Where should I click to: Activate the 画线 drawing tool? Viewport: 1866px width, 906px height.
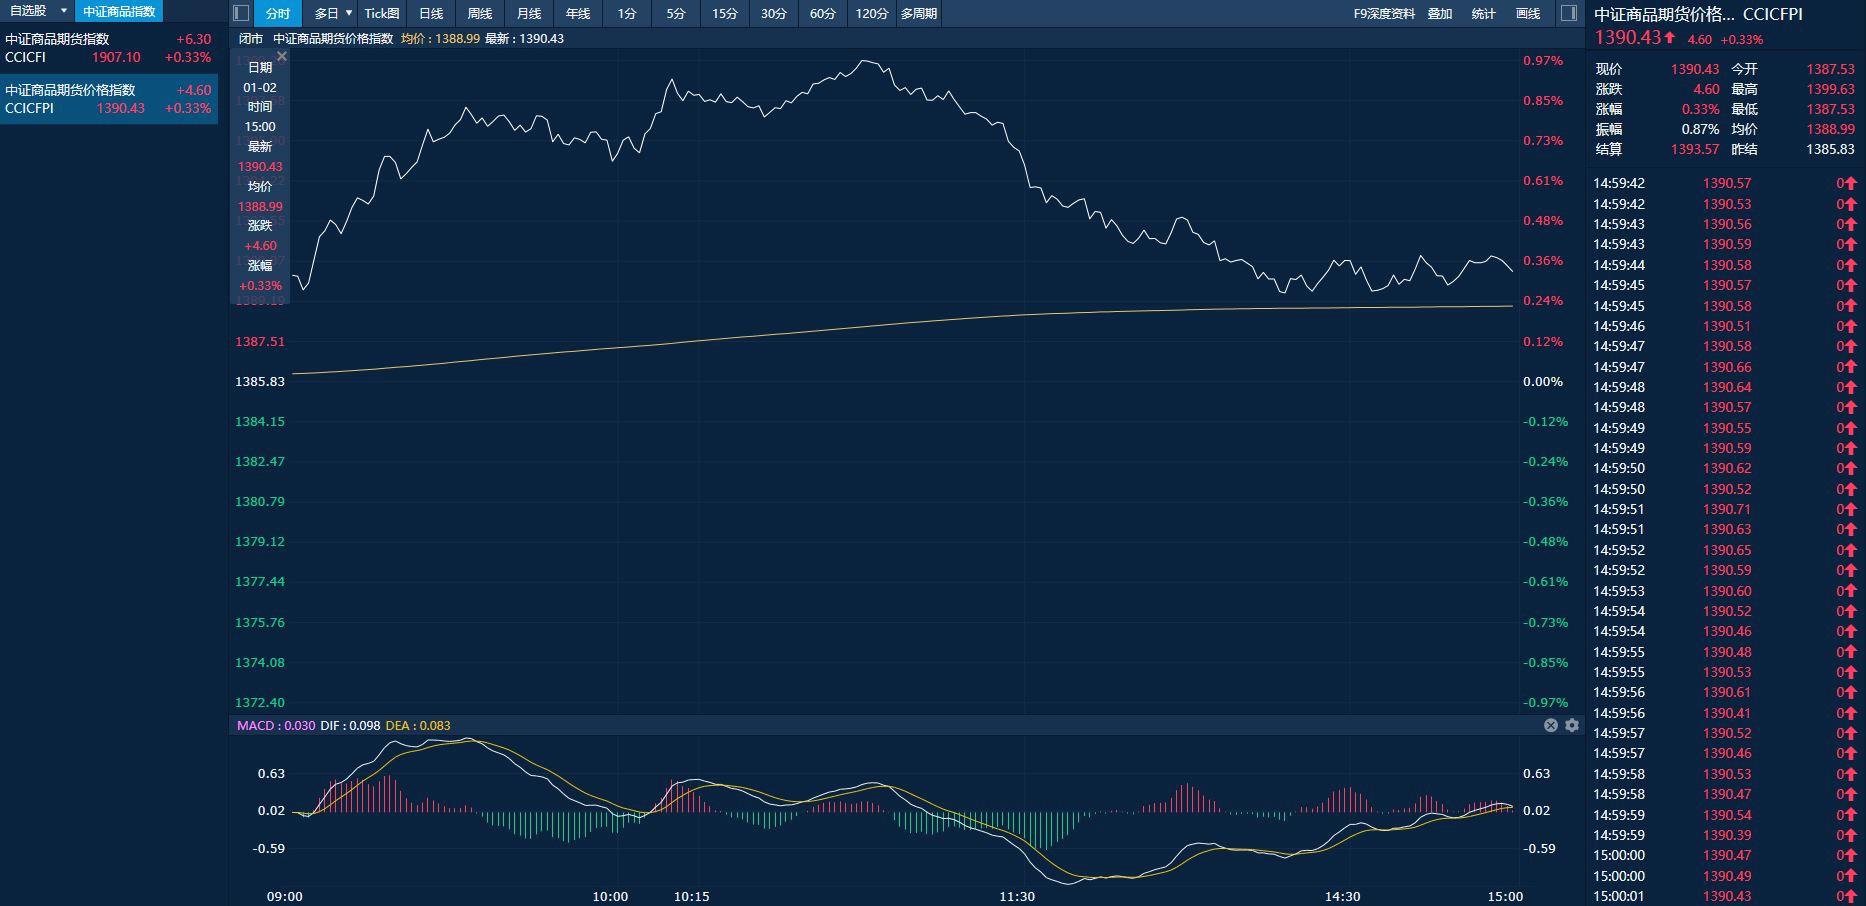[x=1528, y=13]
